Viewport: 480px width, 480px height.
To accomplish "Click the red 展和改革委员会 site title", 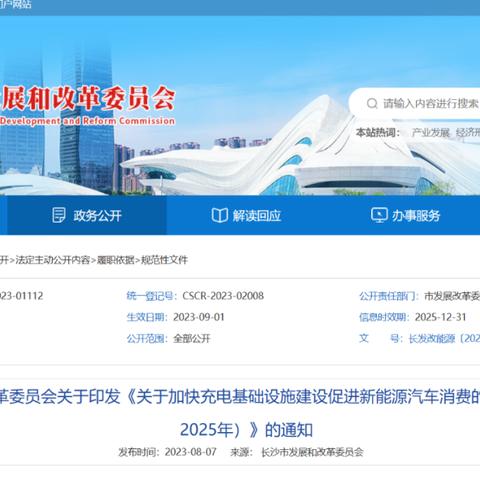I will coord(88,99).
